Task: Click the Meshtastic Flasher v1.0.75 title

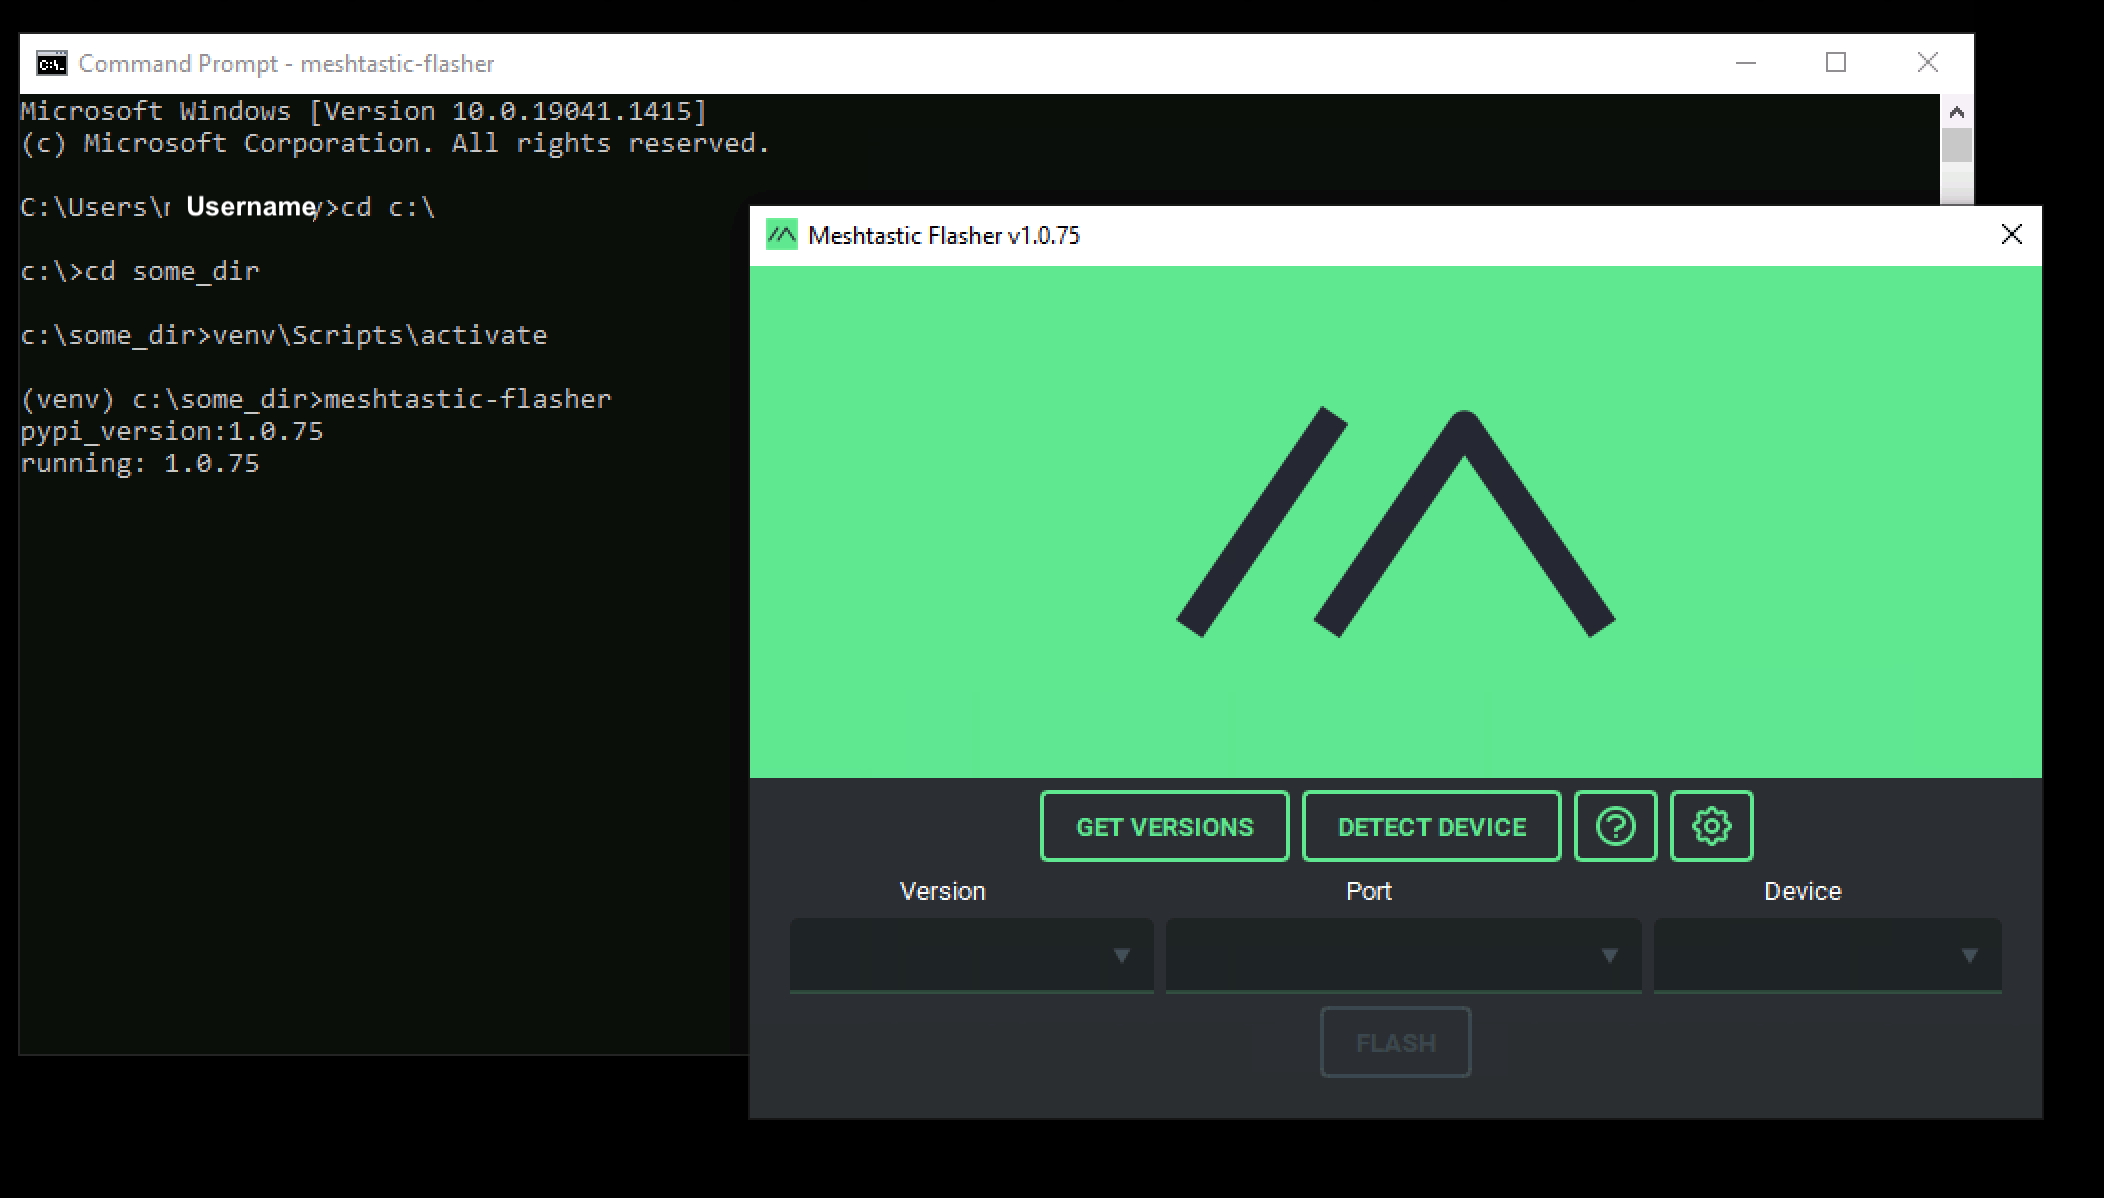Action: coord(943,236)
